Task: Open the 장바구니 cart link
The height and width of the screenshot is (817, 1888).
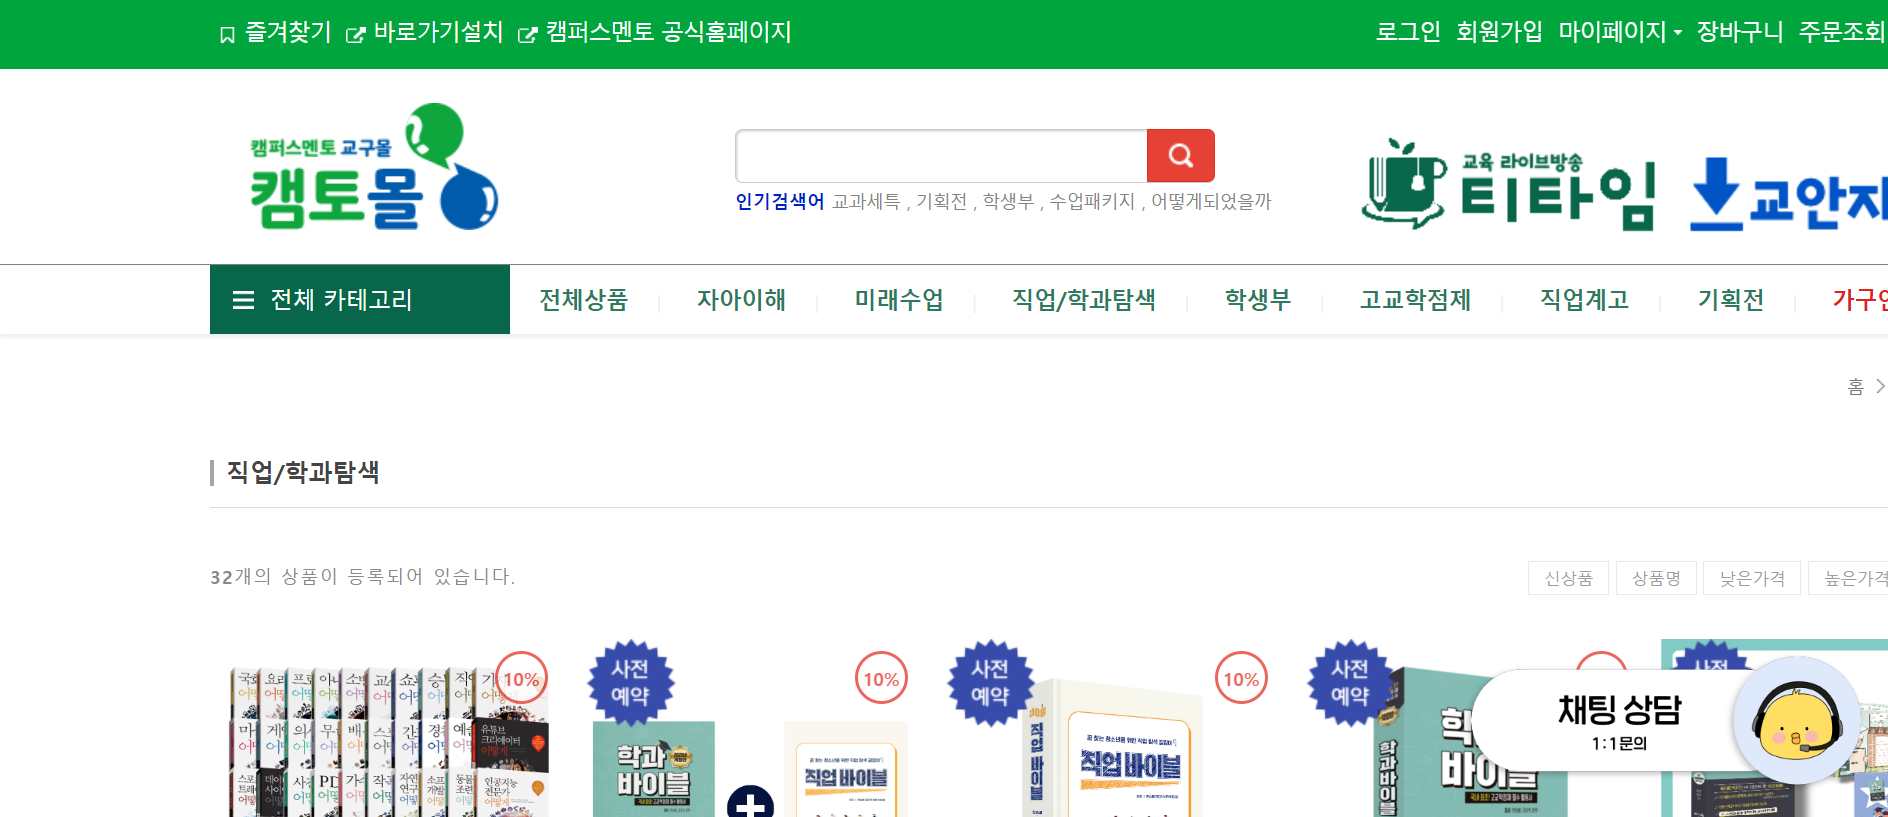Action: click(x=1740, y=32)
